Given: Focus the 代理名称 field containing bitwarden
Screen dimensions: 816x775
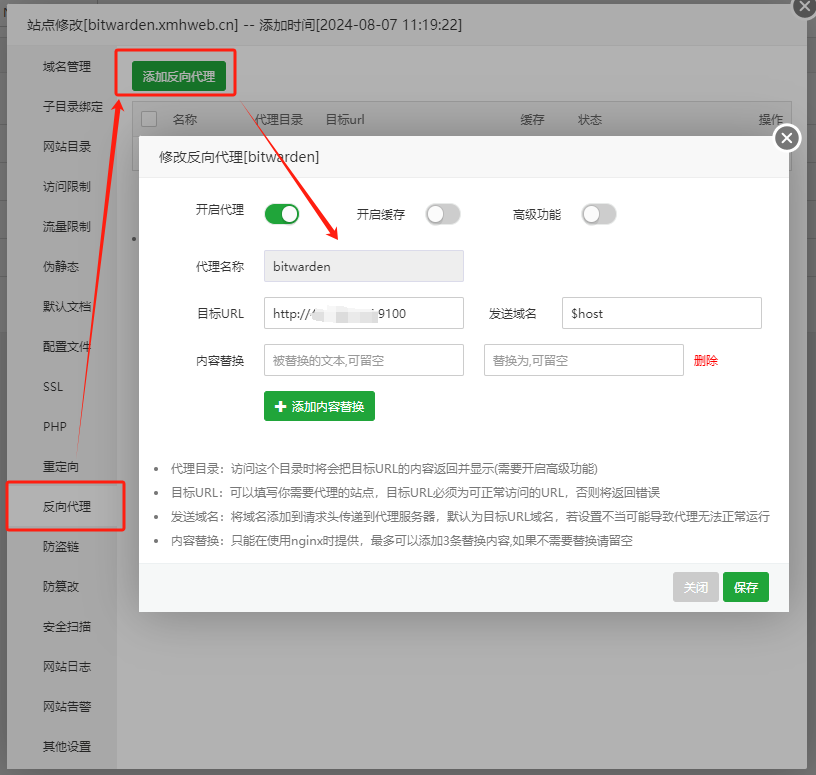Looking at the screenshot, I should tap(364, 266).
